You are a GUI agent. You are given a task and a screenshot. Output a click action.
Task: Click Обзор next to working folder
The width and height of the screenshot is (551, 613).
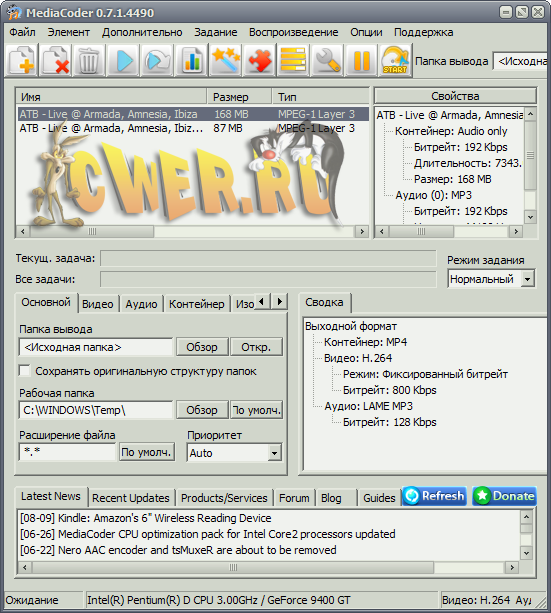(202, 410)
